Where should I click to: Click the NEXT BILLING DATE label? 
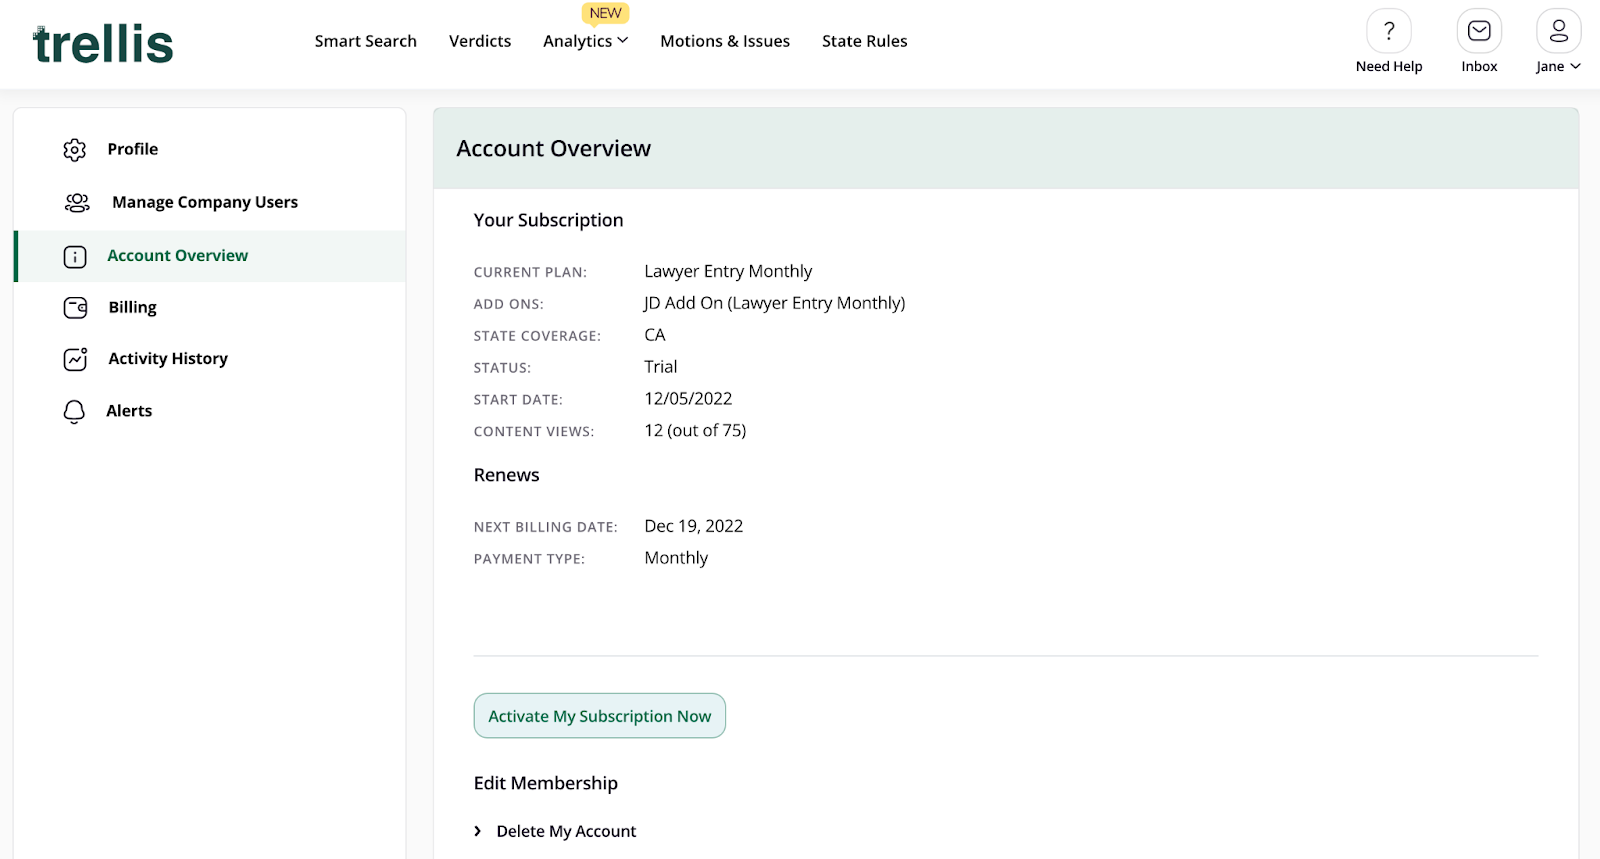[x=546, y=528]
